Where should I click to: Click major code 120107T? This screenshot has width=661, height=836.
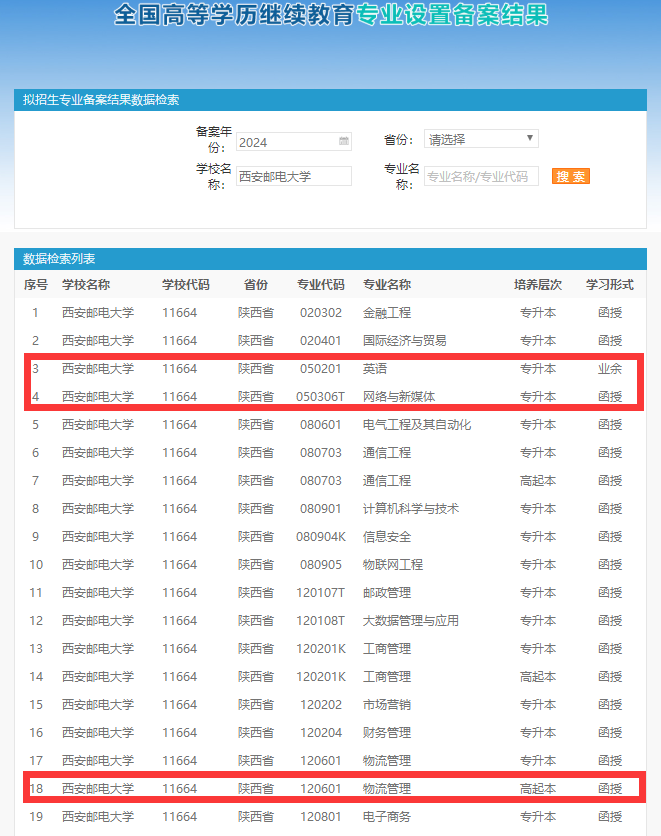point(321,593)
